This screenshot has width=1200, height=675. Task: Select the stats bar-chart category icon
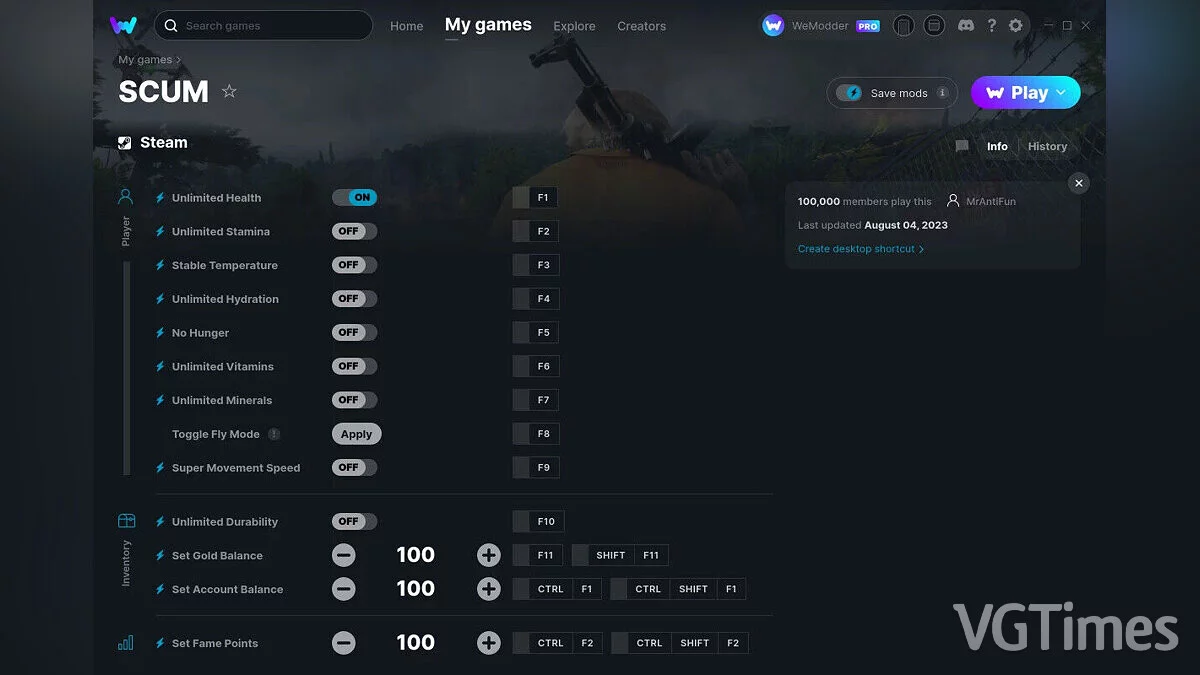pos(125,643)
